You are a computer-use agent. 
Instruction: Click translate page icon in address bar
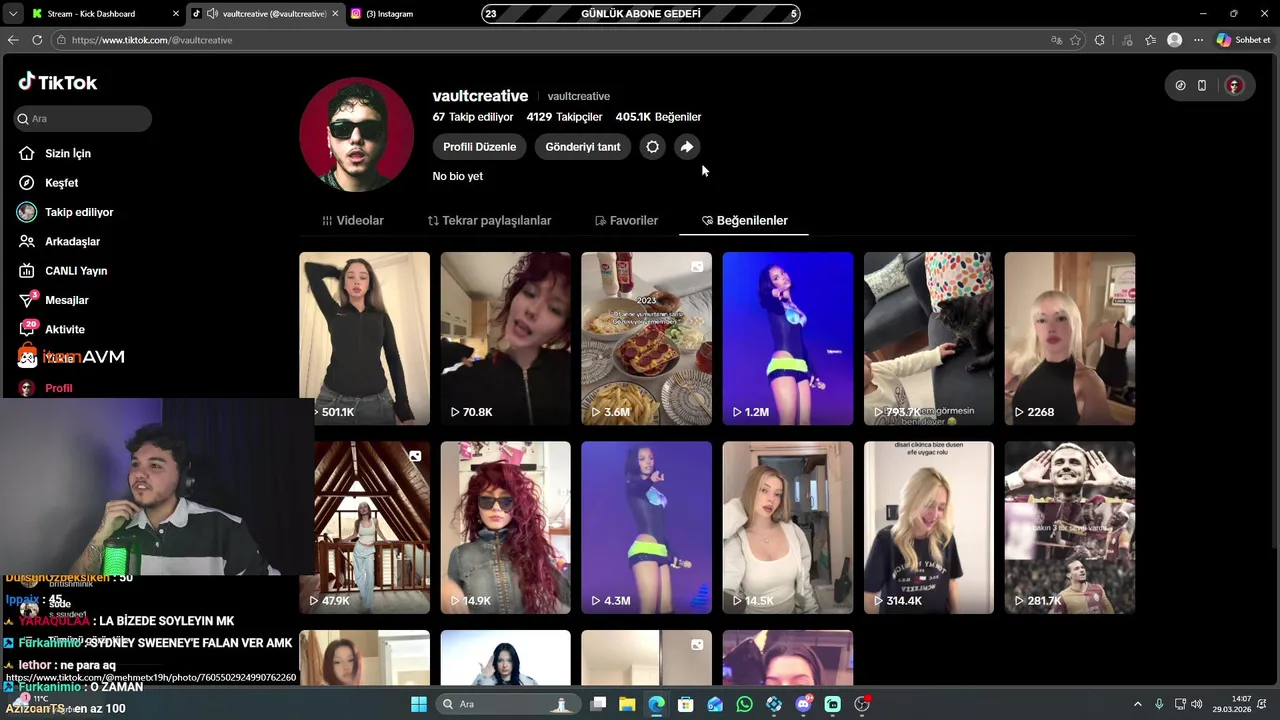tap(1056, 40)
